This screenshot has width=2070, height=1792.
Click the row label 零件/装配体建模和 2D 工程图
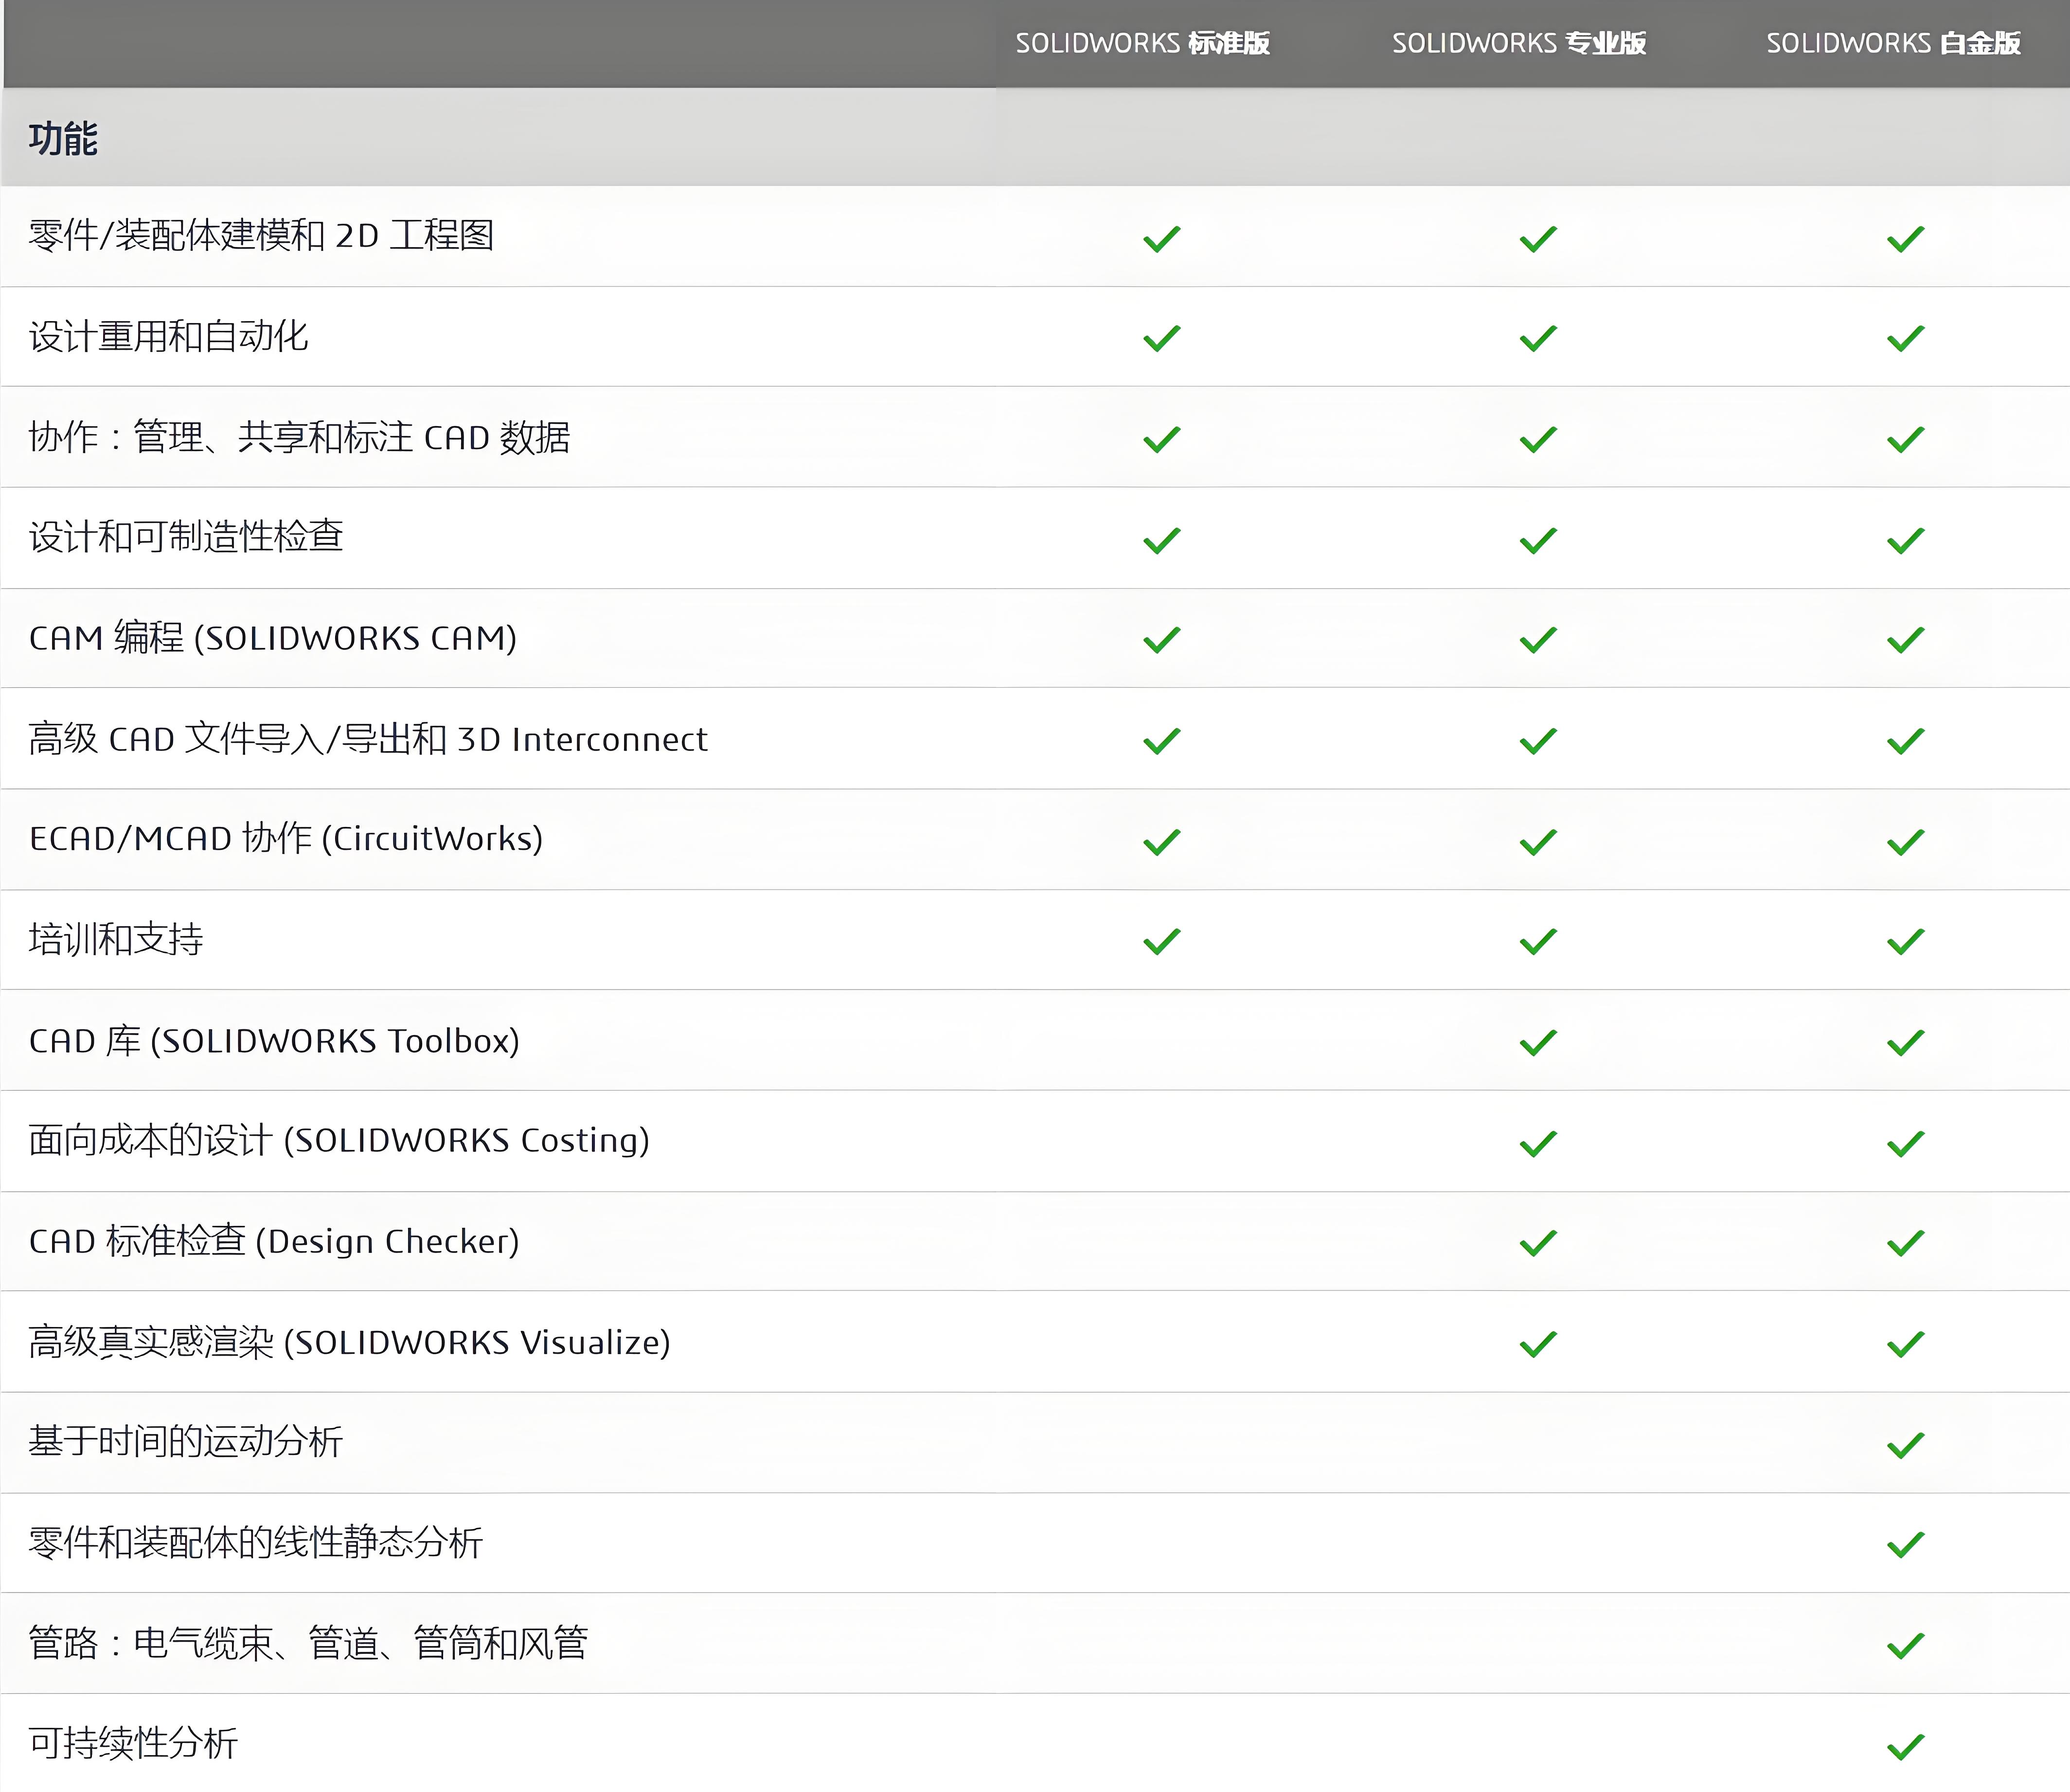pyautogui.click(x=261, y=236)
